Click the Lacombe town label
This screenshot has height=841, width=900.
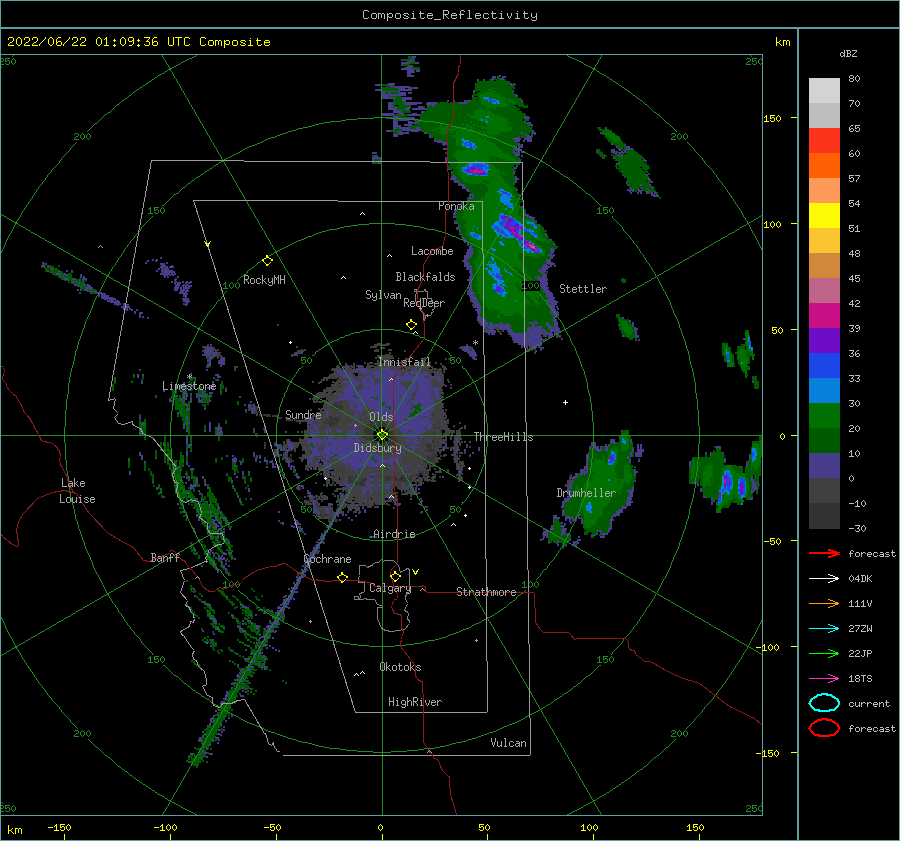tap(432, 251)
